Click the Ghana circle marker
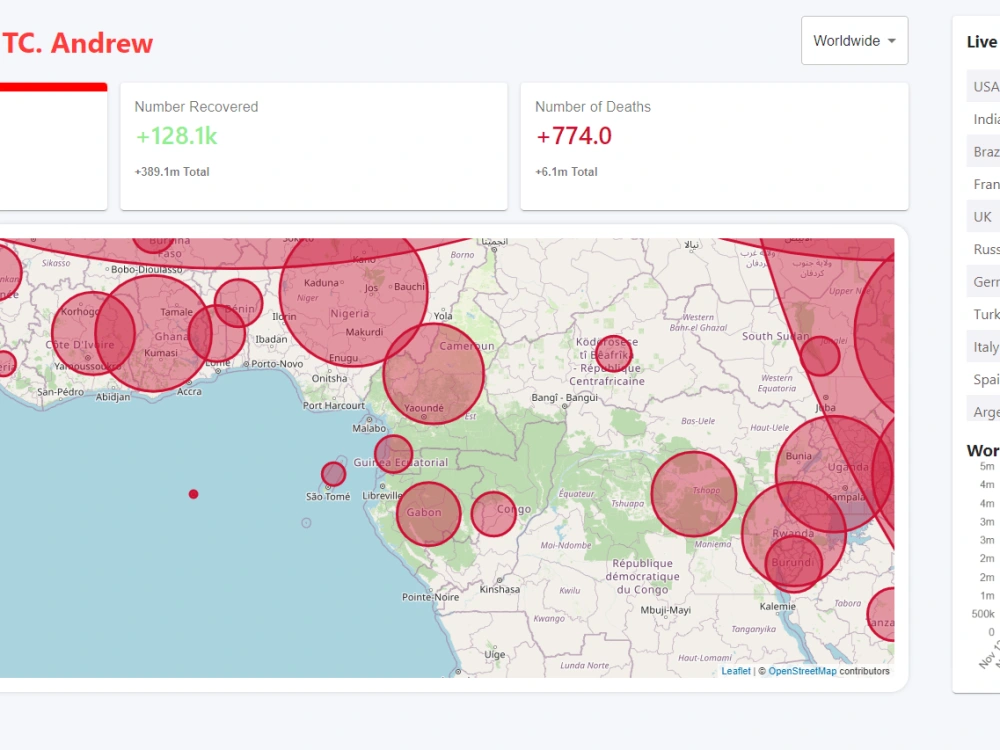 [x=153, y=333]
